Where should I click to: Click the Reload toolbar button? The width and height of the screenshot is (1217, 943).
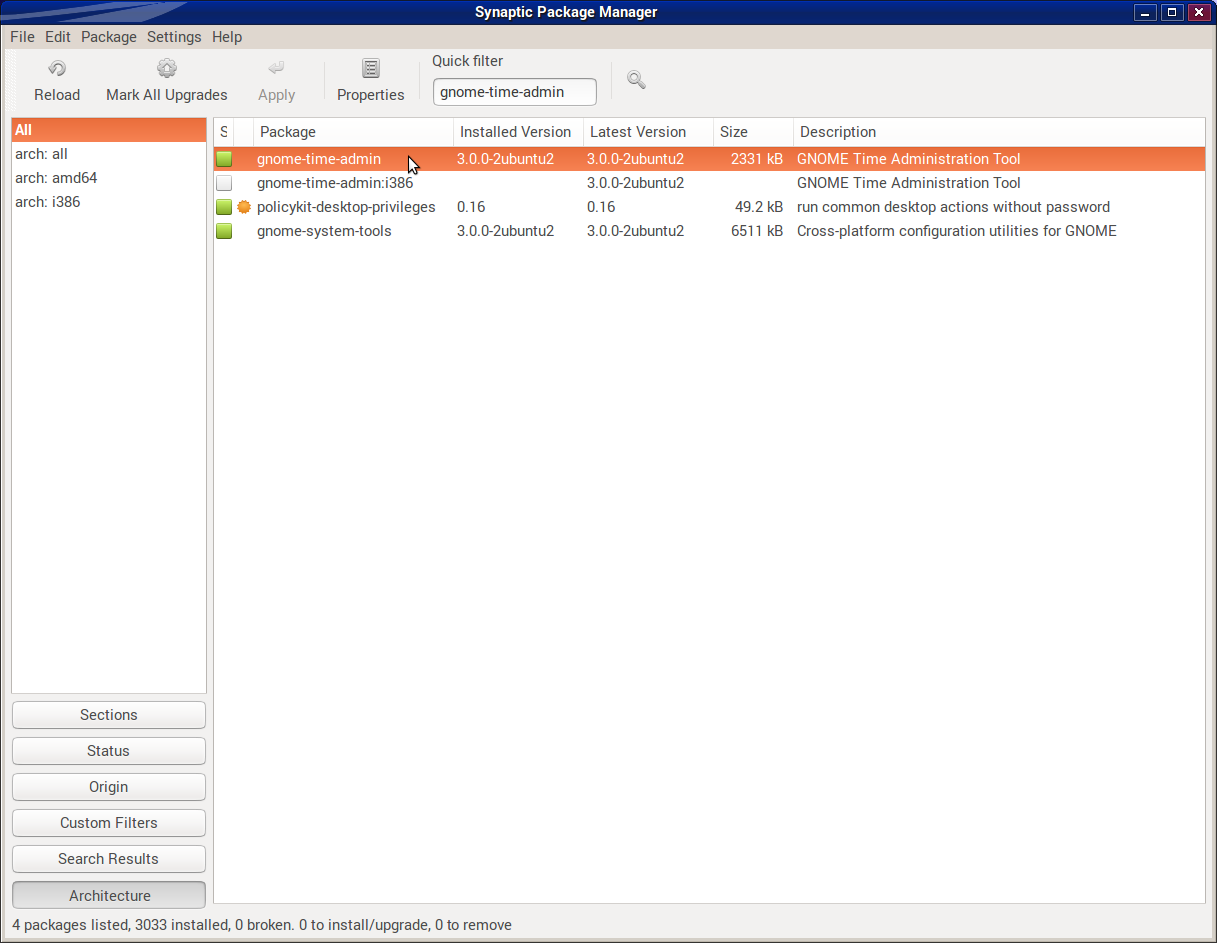pos(57,81)
